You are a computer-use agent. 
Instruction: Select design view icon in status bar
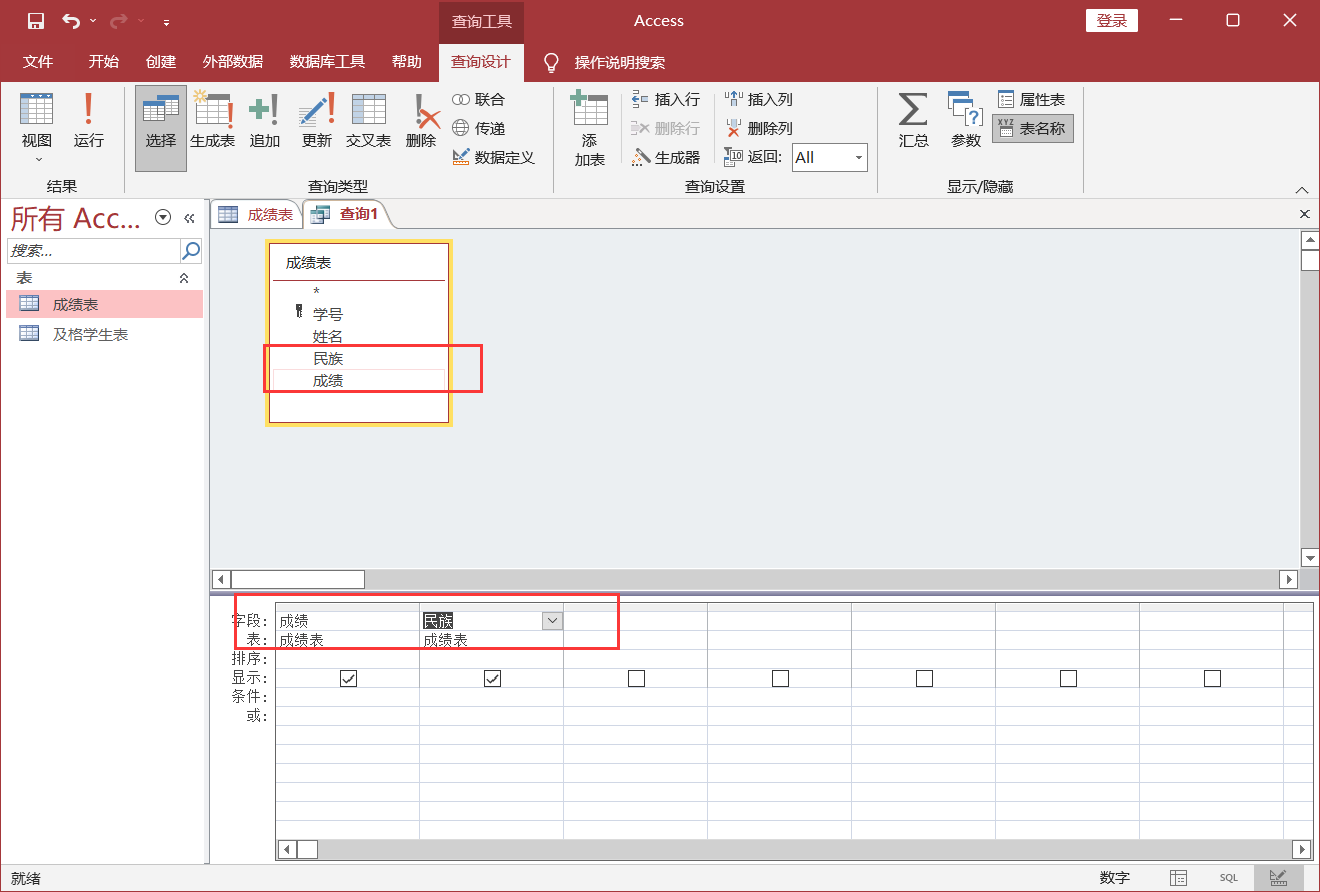point(1278,878)
